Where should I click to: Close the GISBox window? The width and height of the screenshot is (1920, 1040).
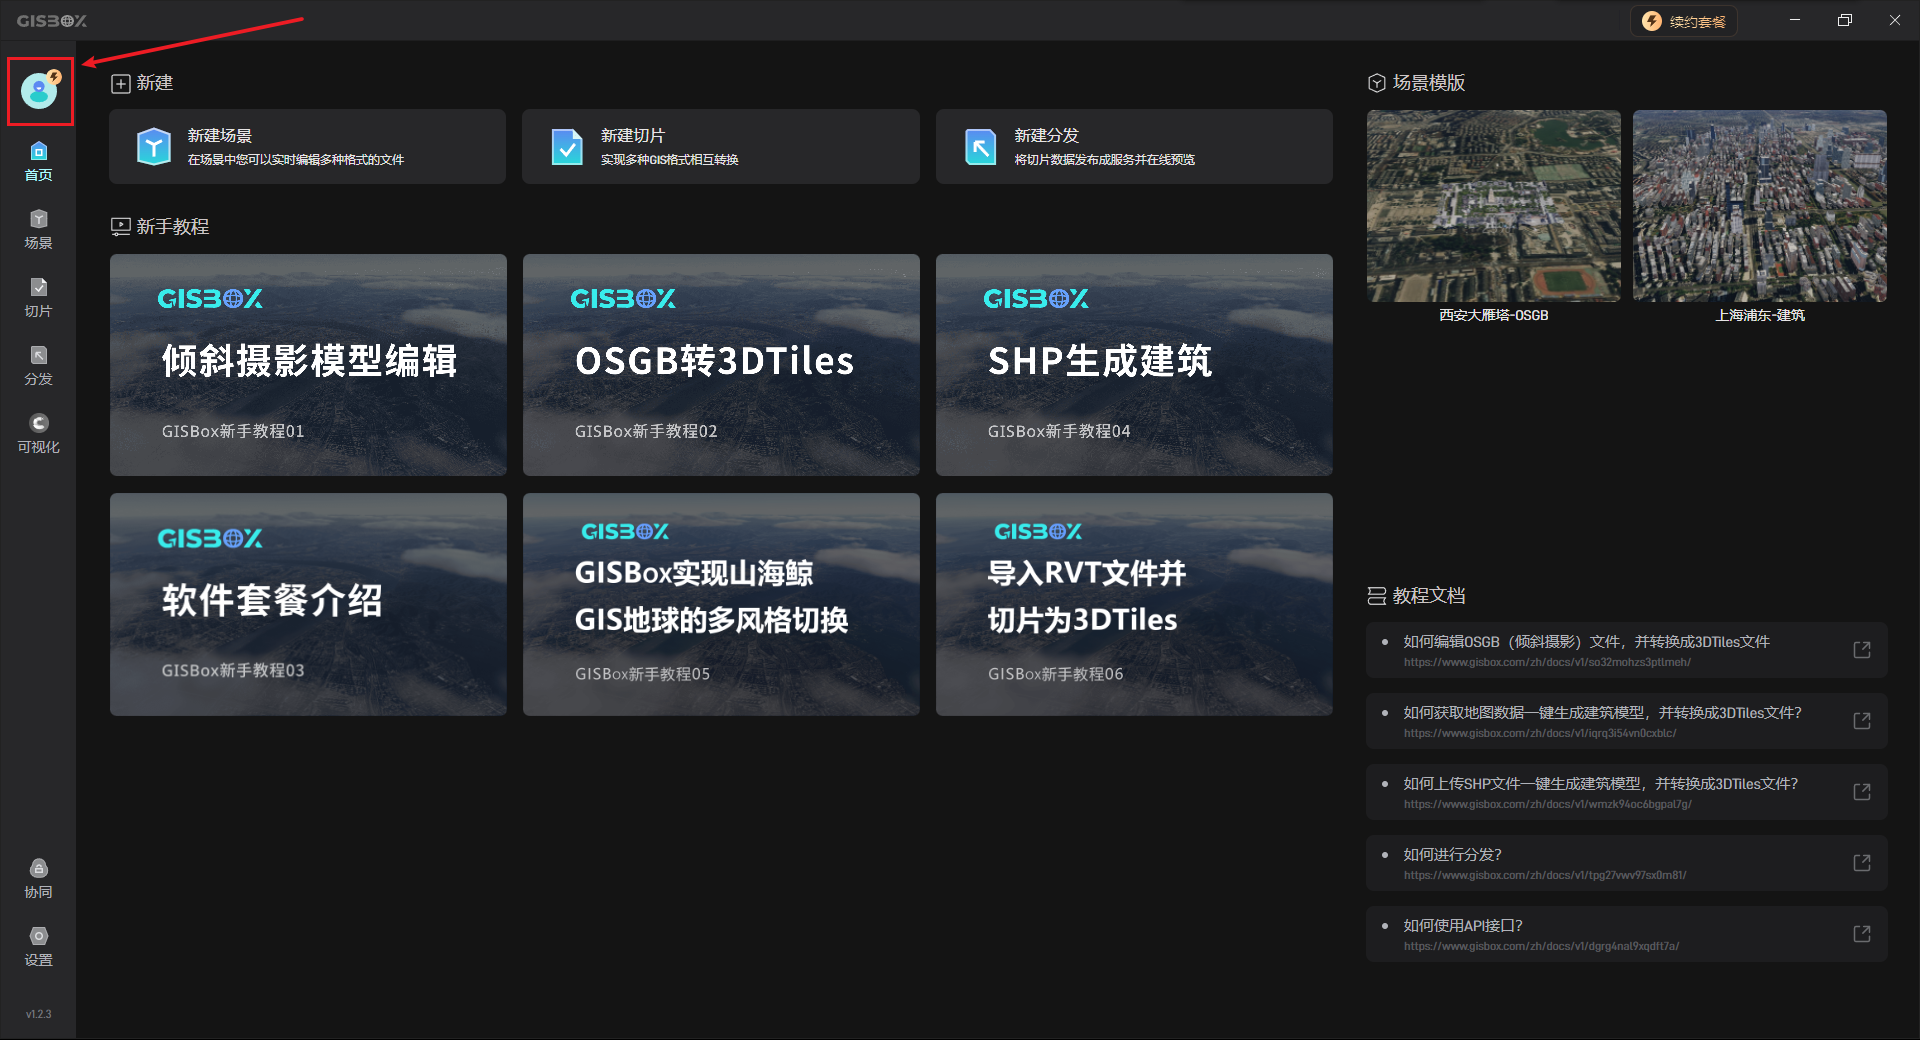pos(1895,20)
